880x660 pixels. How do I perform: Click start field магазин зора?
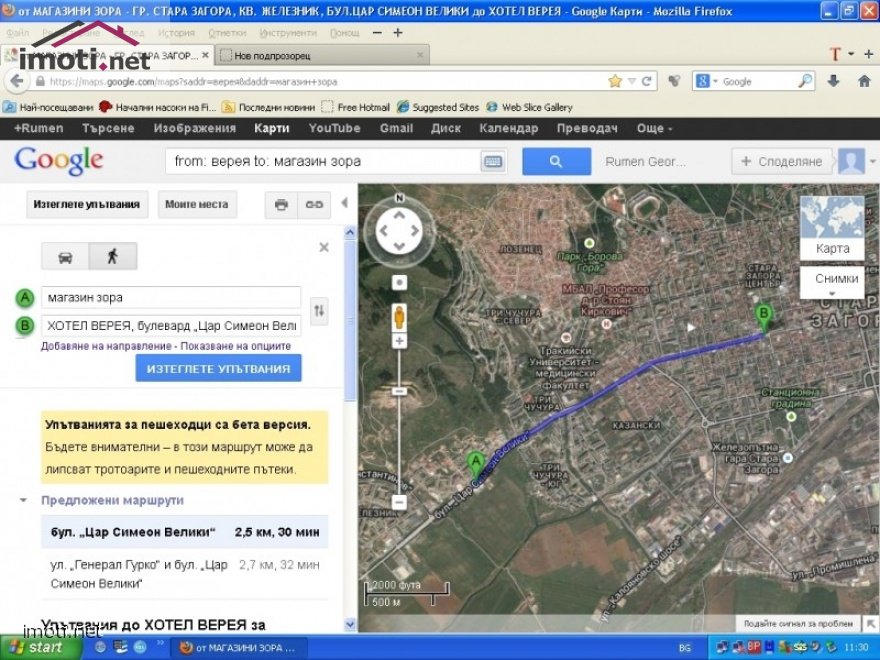pos(171,297)
